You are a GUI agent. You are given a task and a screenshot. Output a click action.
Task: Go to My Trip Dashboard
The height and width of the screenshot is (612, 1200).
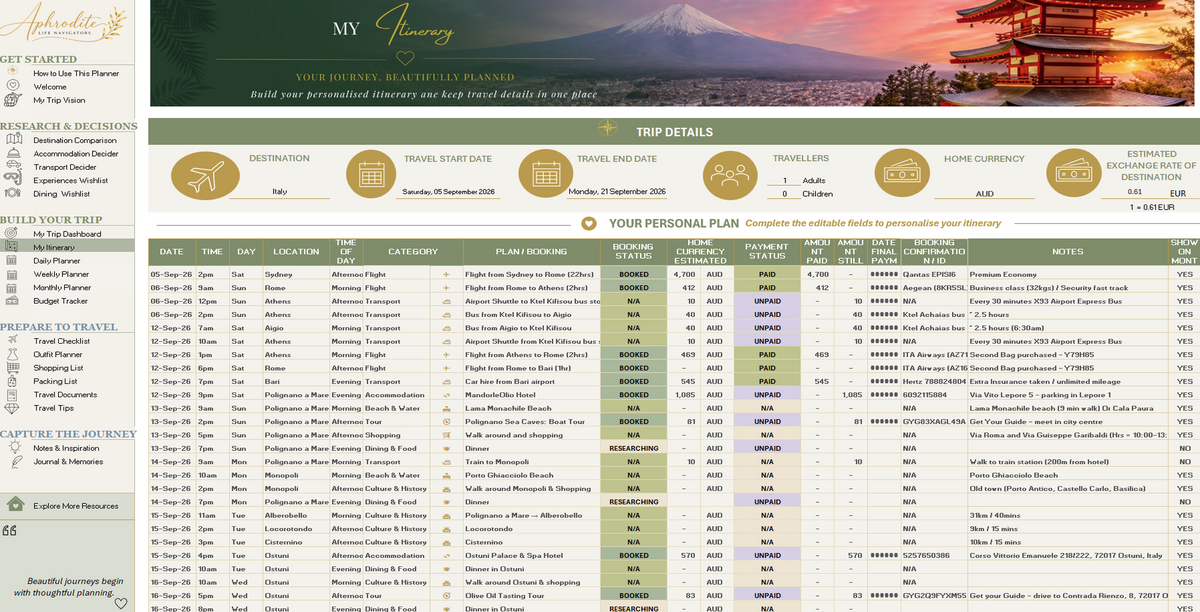click(67, 234)
